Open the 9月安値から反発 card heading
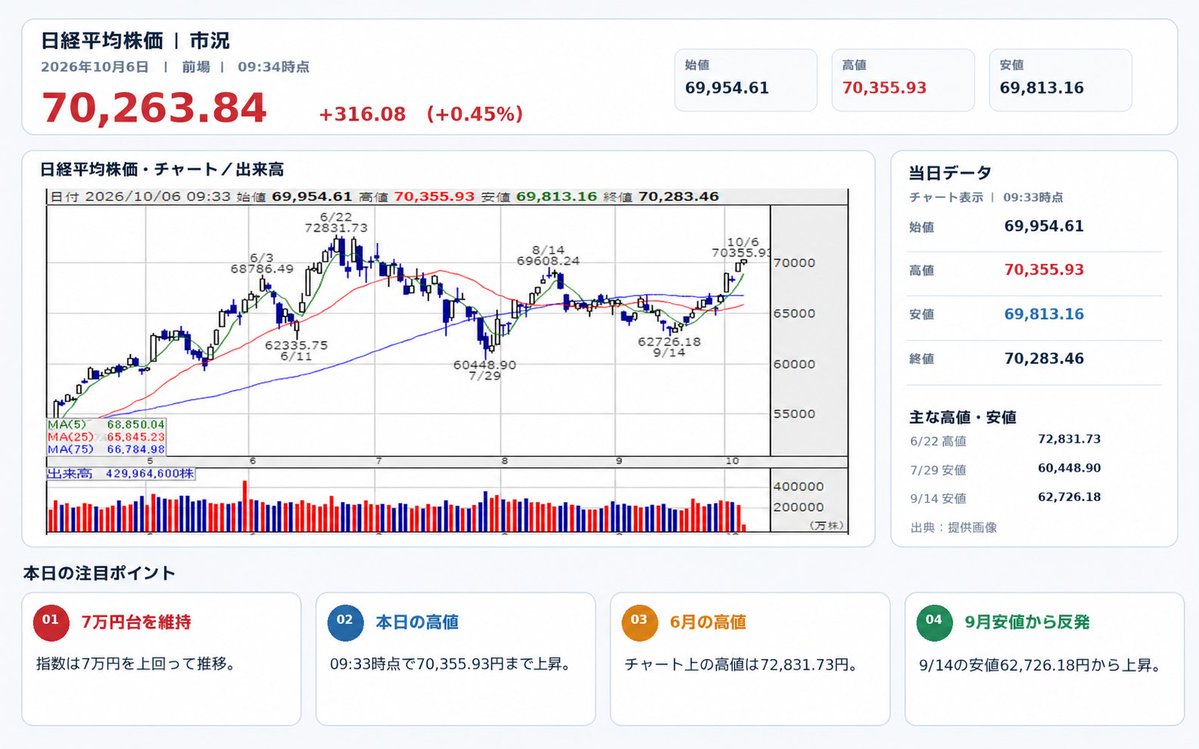This screenshot has height=749, width=1199. (x=1027, y=622)
